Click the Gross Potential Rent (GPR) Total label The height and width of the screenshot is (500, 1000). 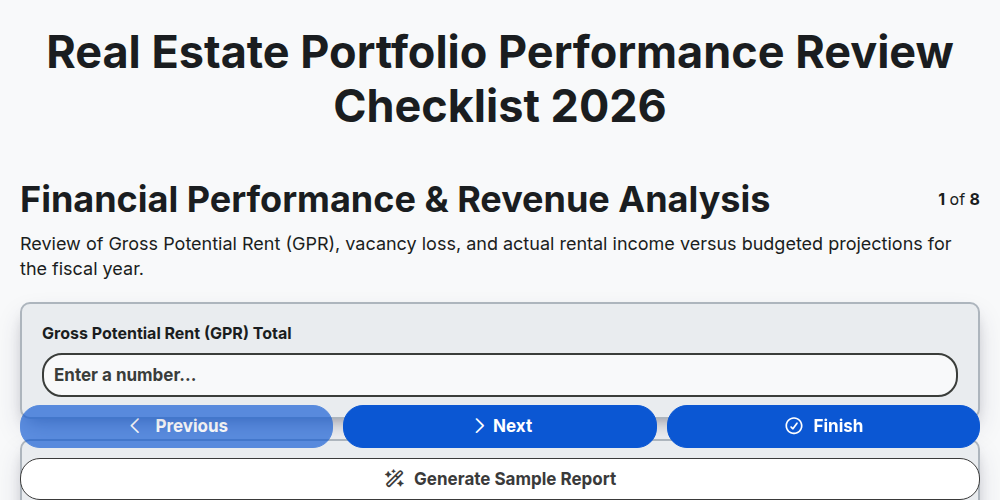click(166, 333)
